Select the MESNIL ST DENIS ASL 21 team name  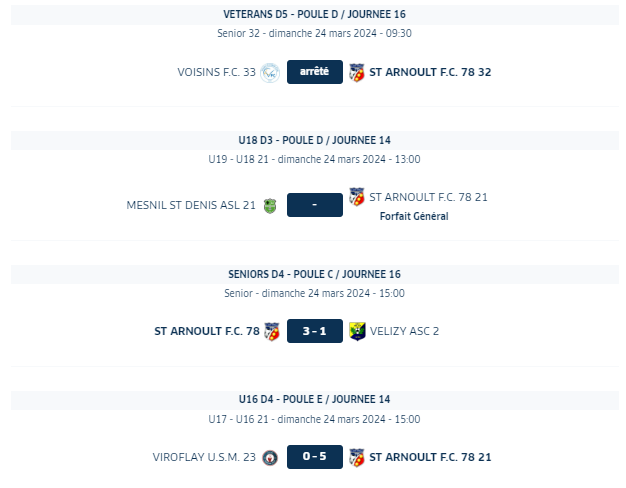(191, 205)
